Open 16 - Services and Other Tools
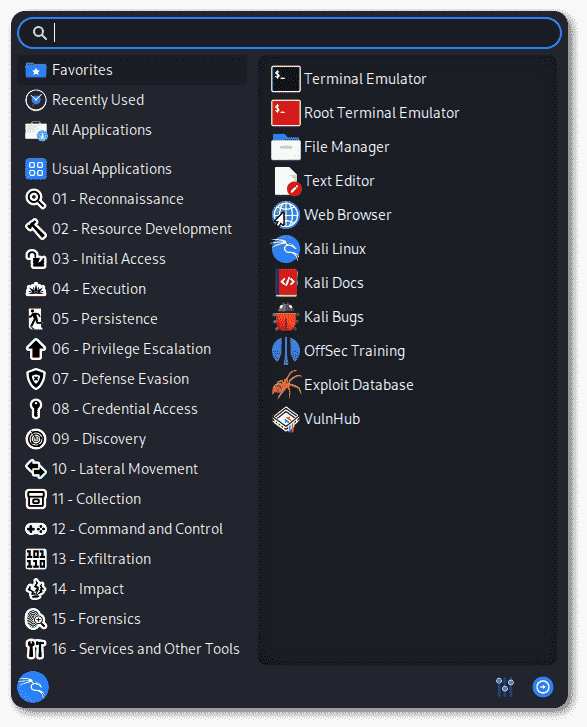This screenshot has width=587, height=727. [146, 649]
